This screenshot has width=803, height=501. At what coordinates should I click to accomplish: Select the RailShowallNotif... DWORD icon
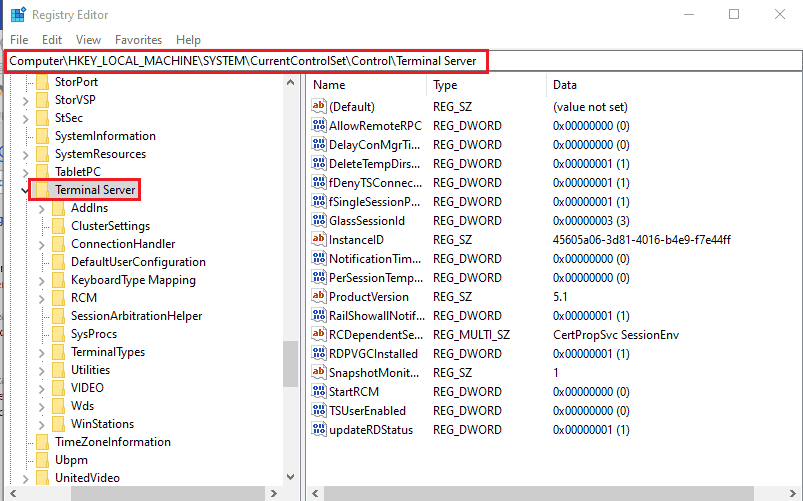pyautogui.click(x=319, y=315)
